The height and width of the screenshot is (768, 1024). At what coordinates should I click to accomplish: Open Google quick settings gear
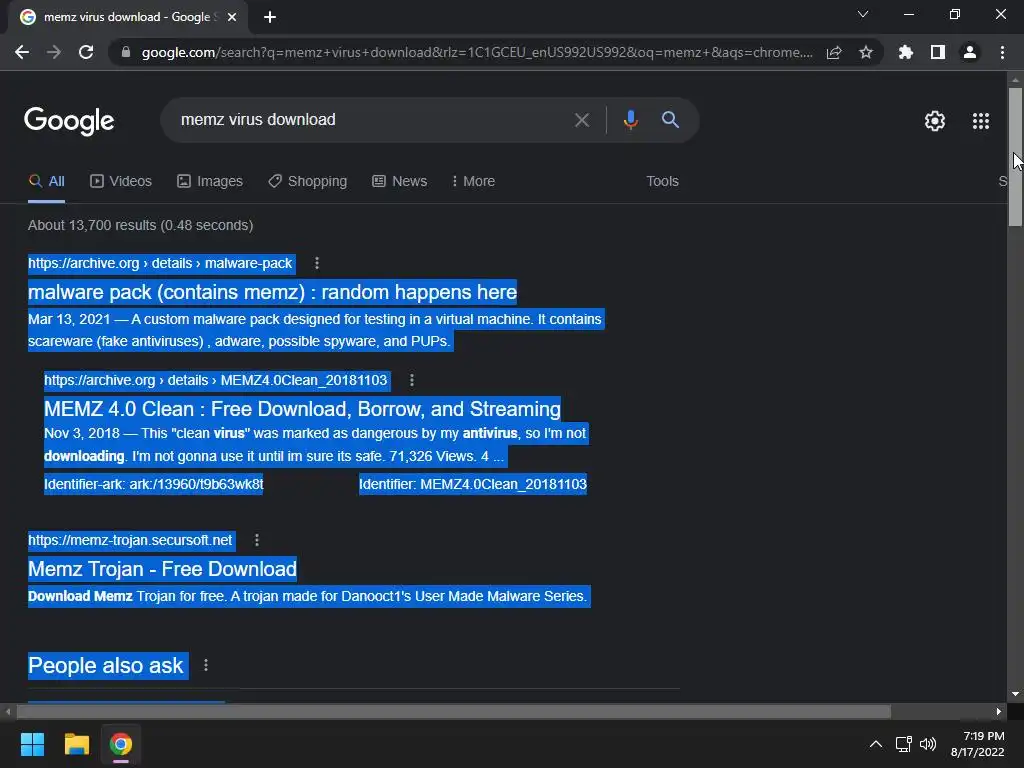(935, 121)
